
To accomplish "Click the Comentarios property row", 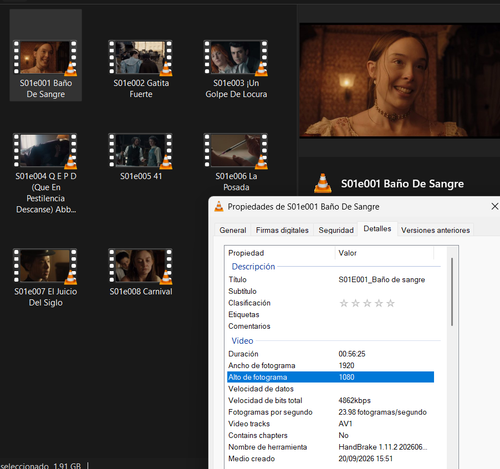I will [330, 326].
